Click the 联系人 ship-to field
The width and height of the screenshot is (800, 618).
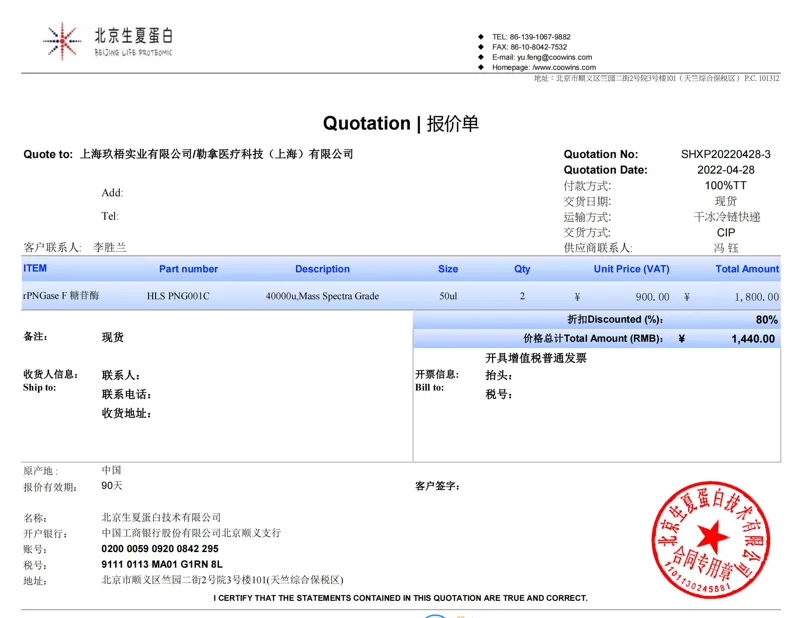tap(120, 376)
